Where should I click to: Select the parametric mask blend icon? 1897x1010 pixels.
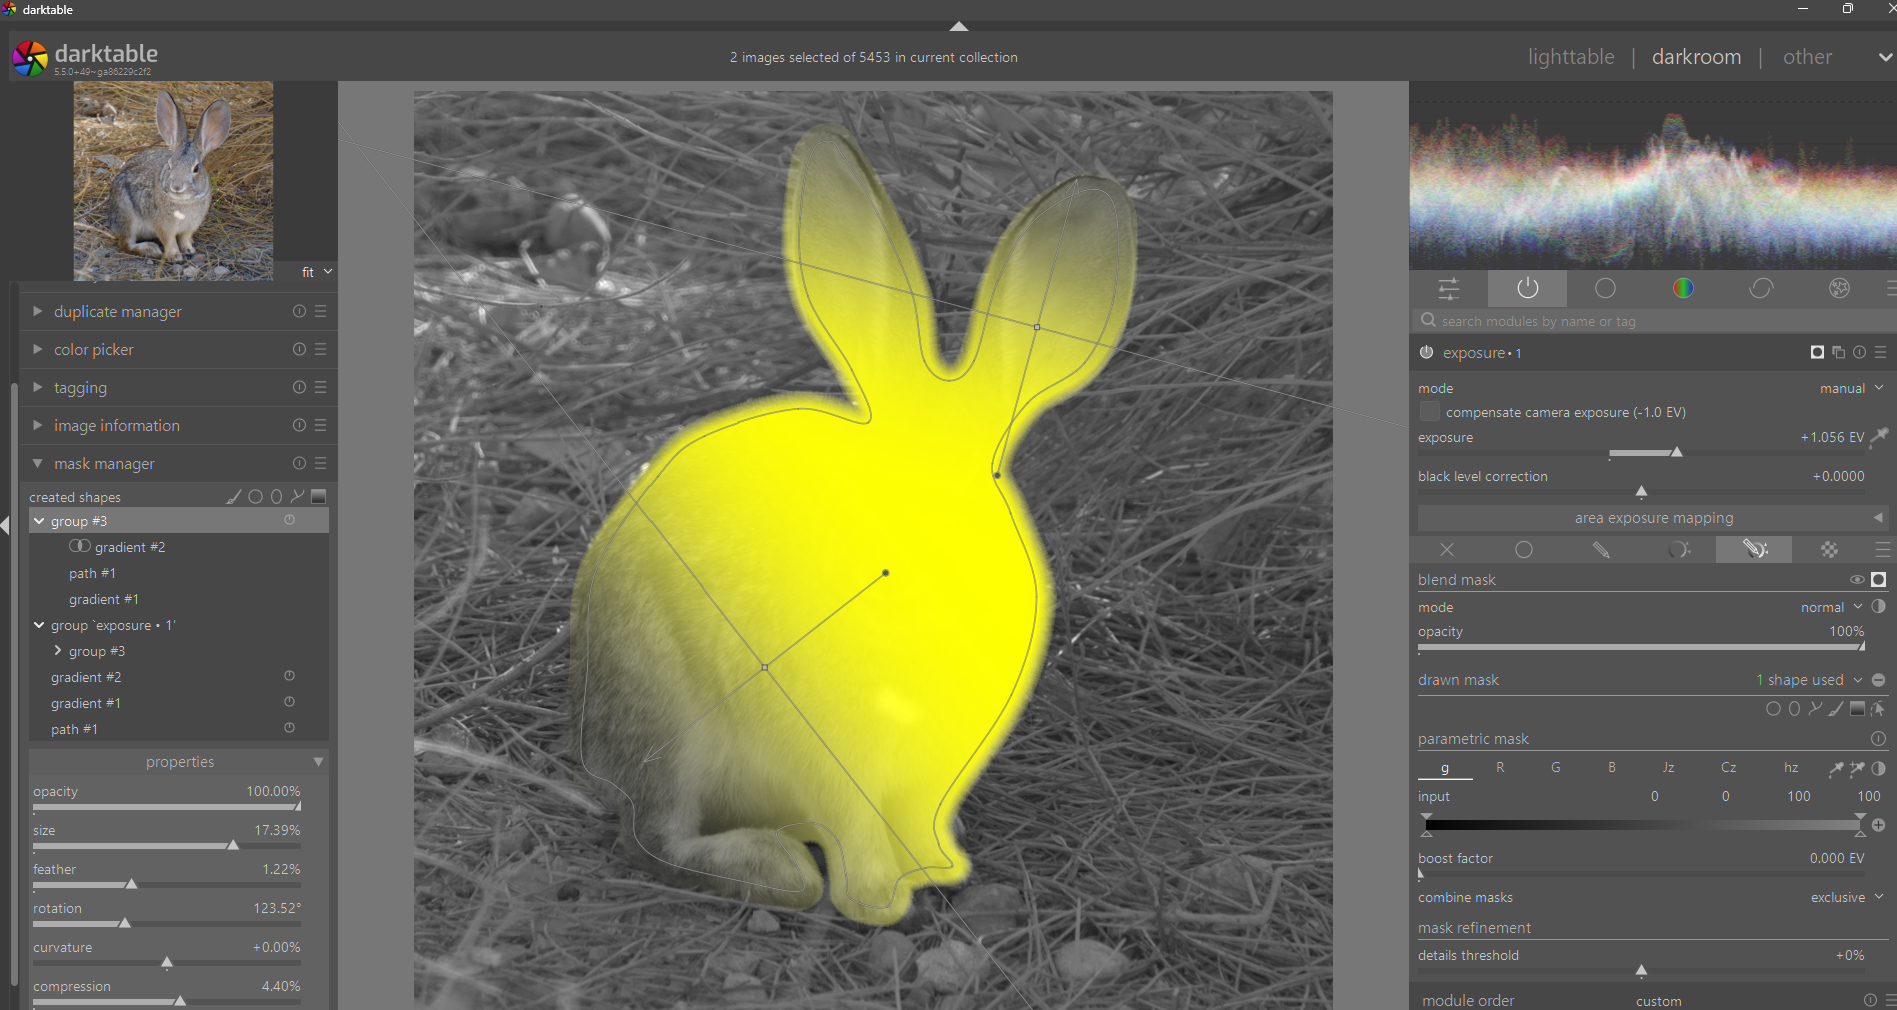pyautogui.click(x=1679, y=550)
